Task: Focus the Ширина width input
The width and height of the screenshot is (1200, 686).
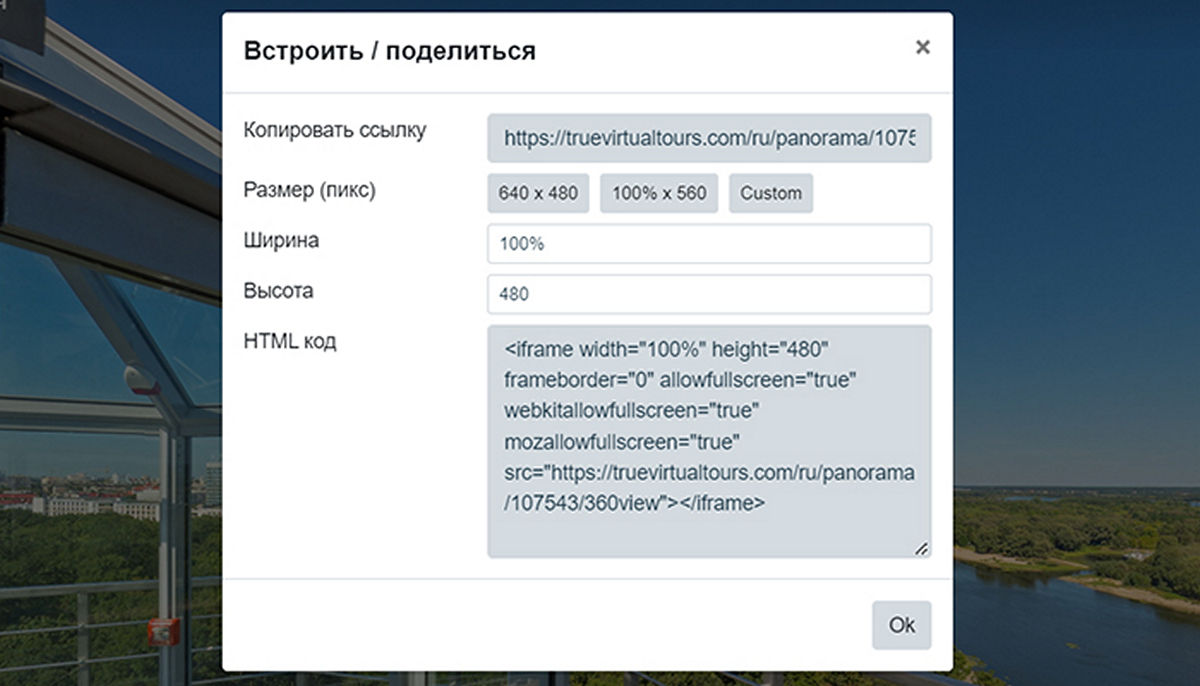Action: pos(709,243)
